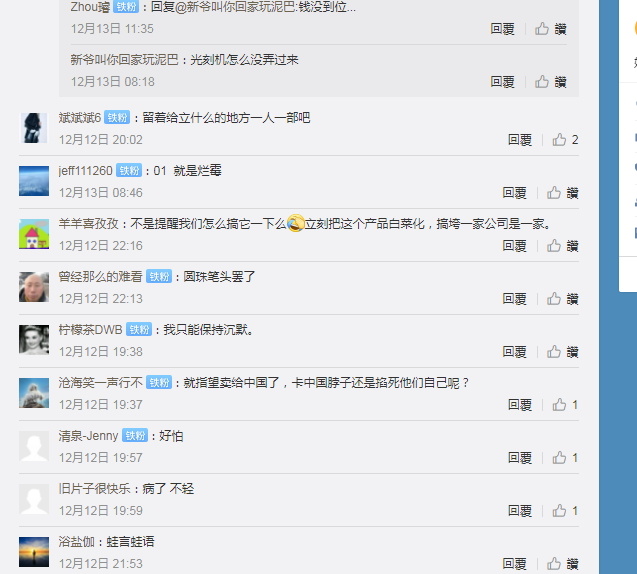637x574 pixels.
Task: Click the 铁粉 badge next to 清泉-Jenny
Action: pos(135,436)
